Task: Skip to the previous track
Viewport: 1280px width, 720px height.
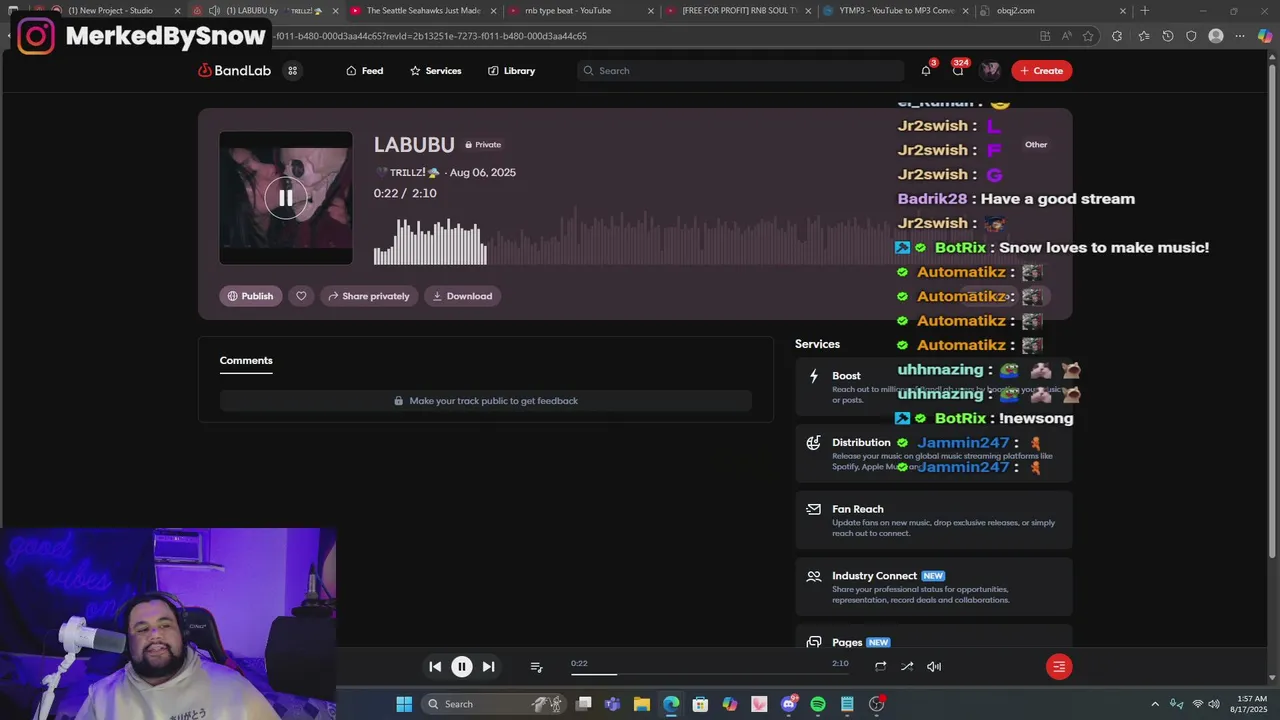Action: 435,667
